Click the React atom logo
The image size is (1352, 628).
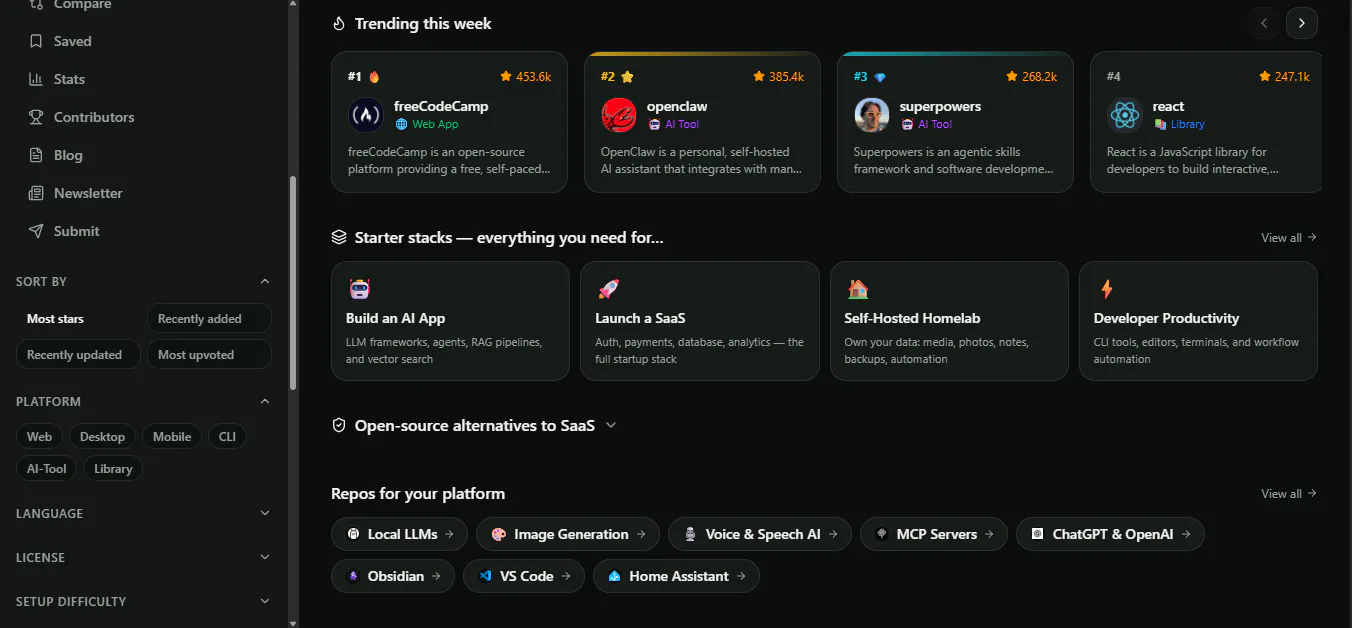[x=1125, y=115]
